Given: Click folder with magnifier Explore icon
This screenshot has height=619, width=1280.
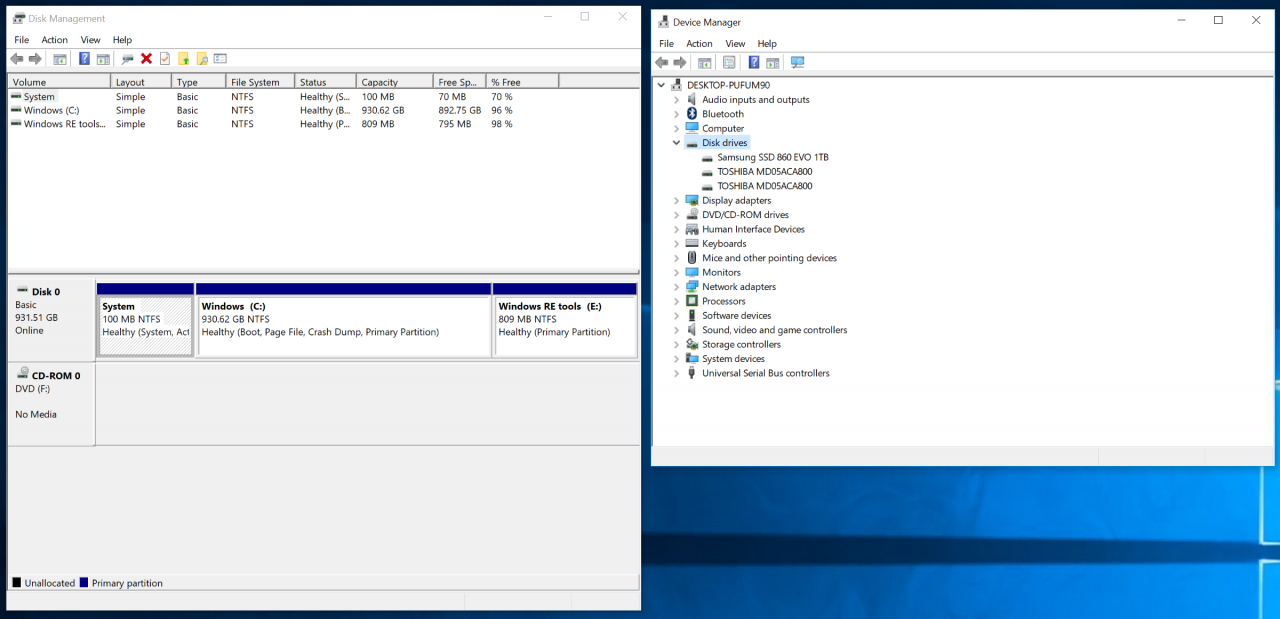Looking at the screenshot, I should point(201,59).
